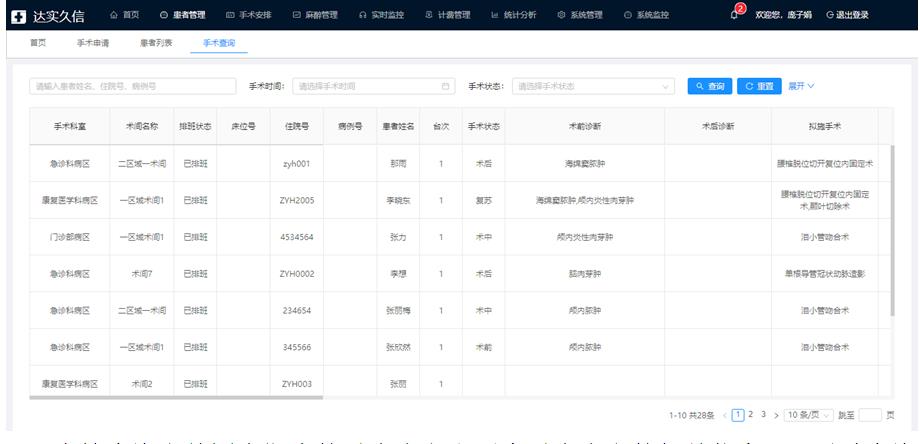The image size is (920, 444).
Task: Click the 首页 home icon in top navigation
Action: pyautogui.click(x=114, y=14)
